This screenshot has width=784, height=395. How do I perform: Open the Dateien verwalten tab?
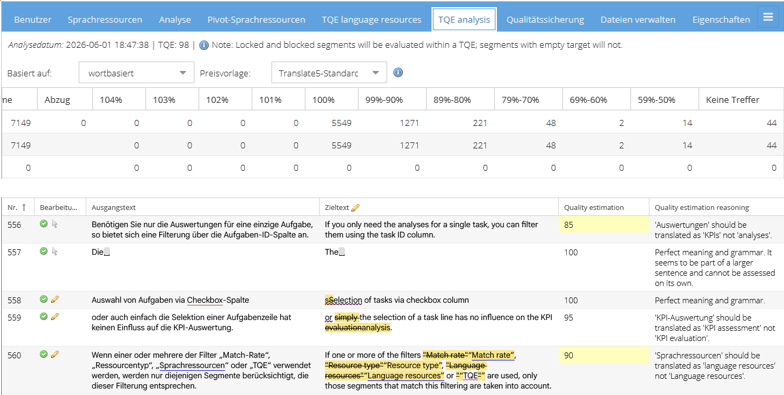click(638, 20)
